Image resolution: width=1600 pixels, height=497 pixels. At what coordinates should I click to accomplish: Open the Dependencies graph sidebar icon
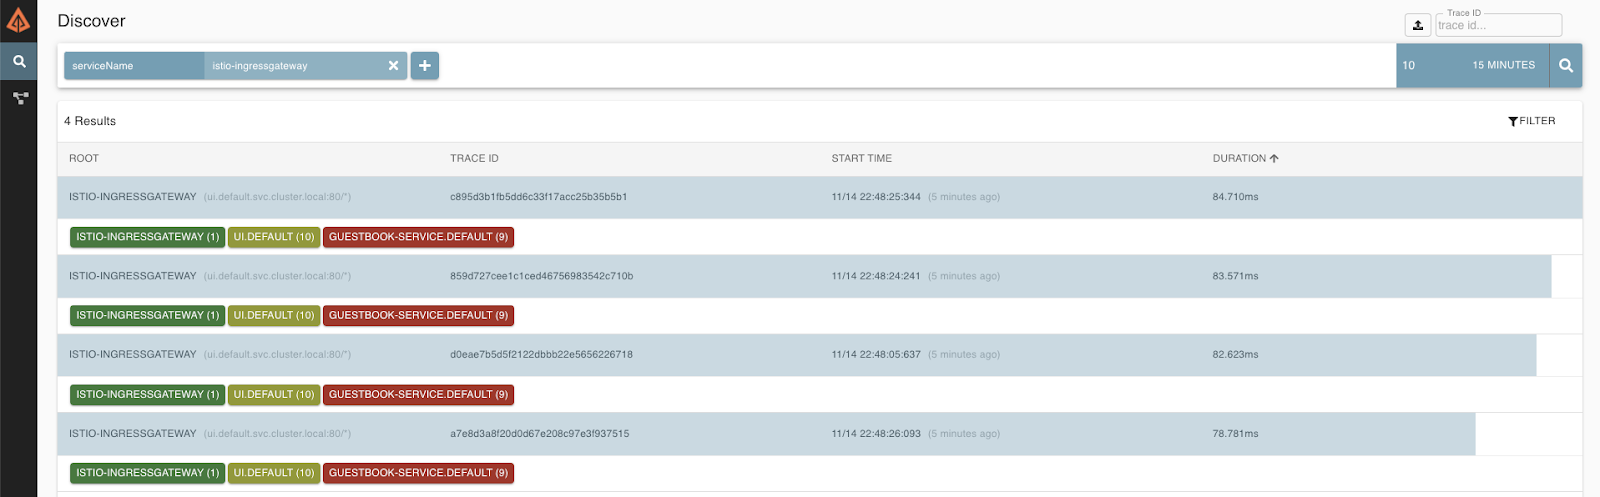[19, 98]
